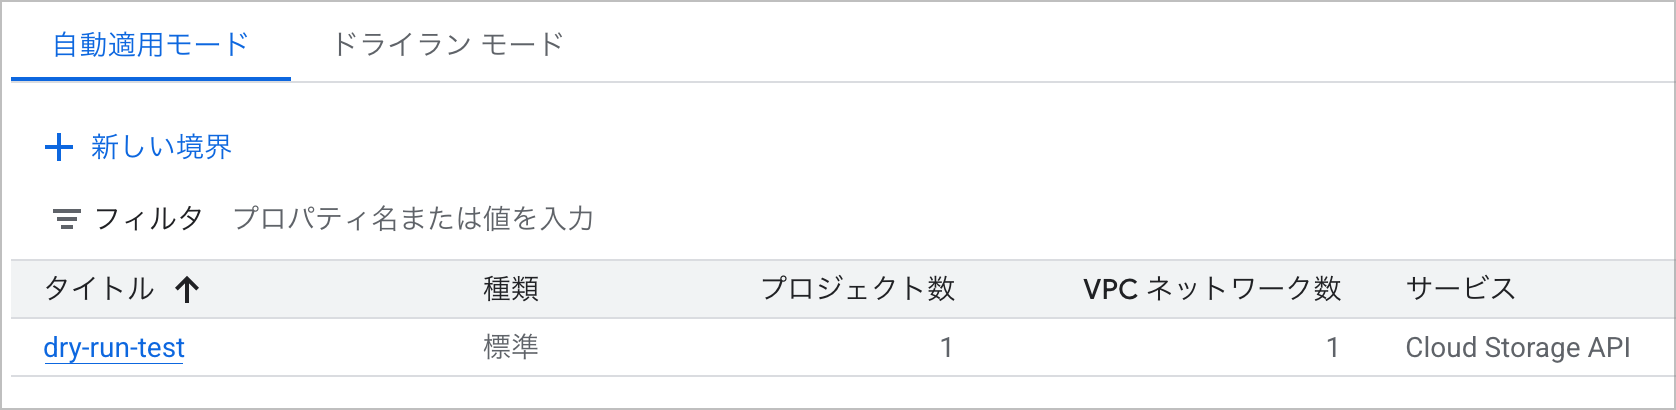Image resolution: width=1676 pixels, height=410 pixels.
Task: Click the 標準 type cell
Action: point(511,348)
